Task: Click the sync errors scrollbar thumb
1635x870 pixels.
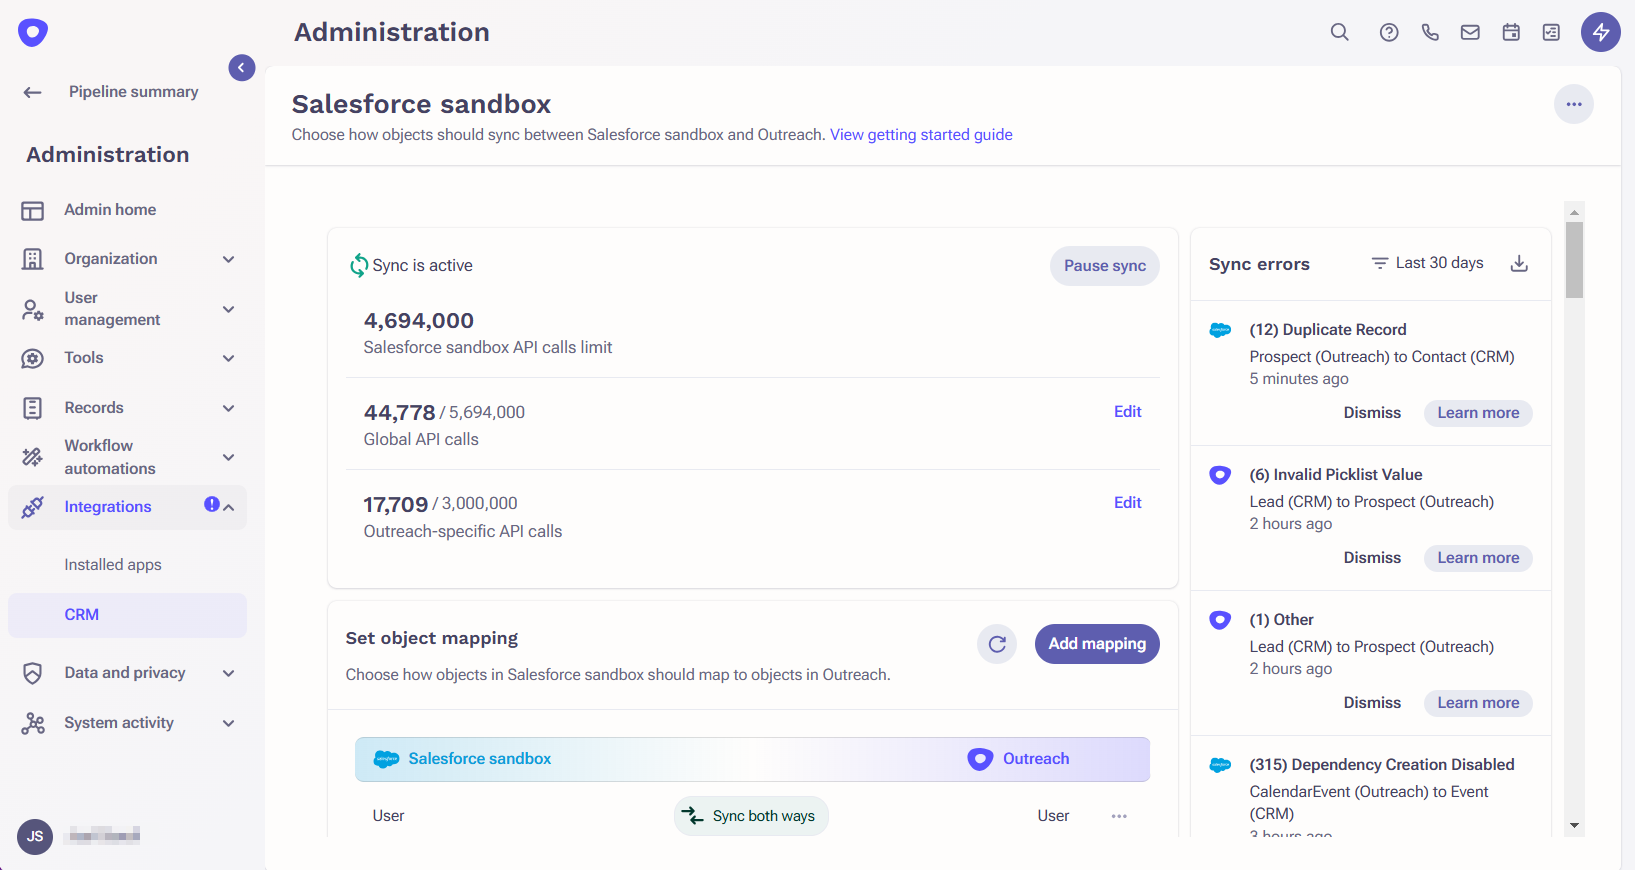Action: [x=1574, y=260]
